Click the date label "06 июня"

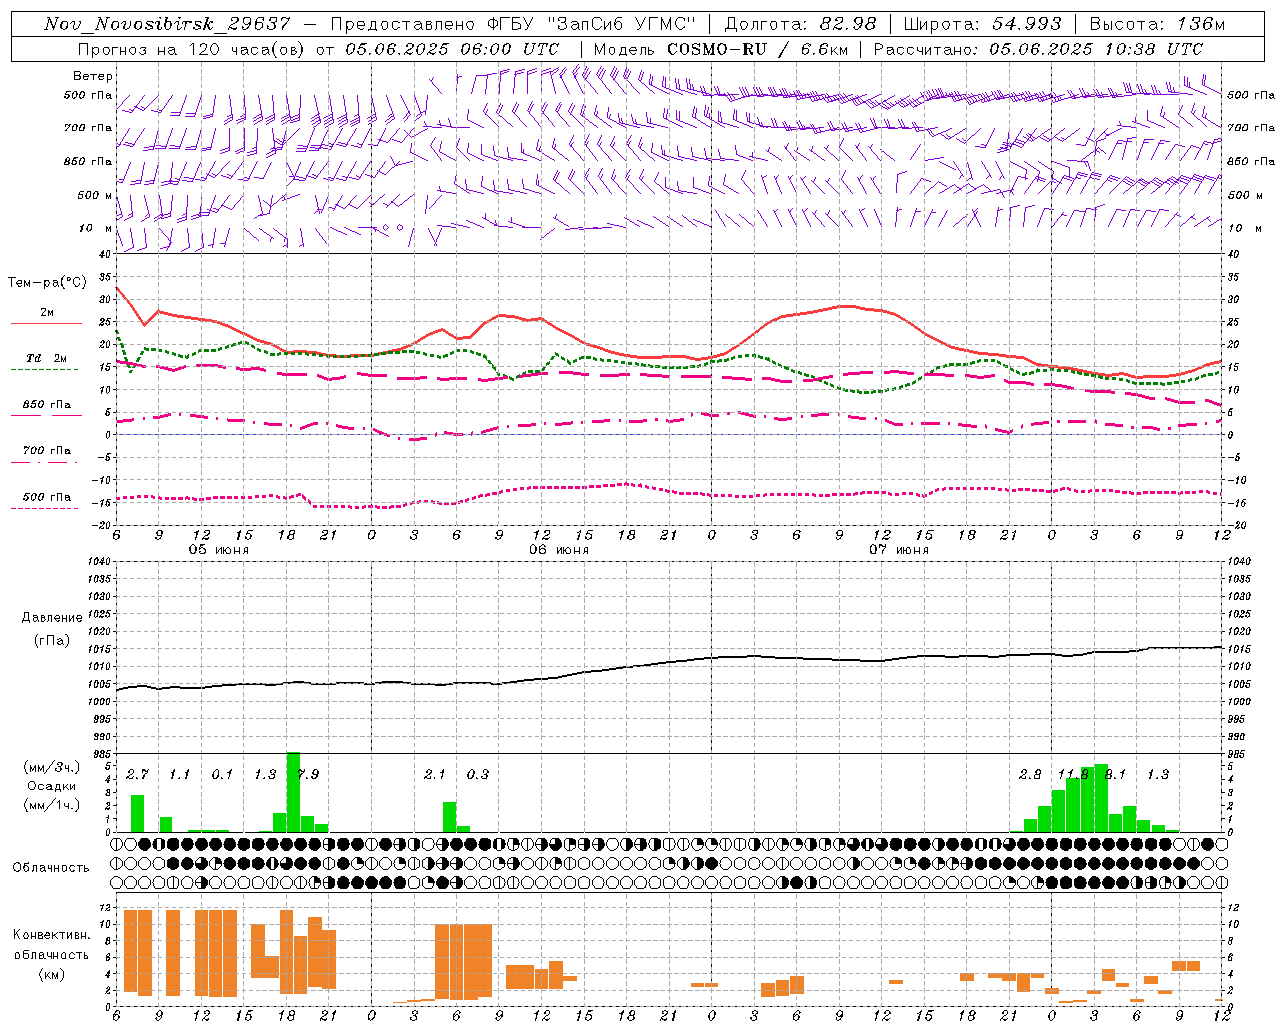559,549
